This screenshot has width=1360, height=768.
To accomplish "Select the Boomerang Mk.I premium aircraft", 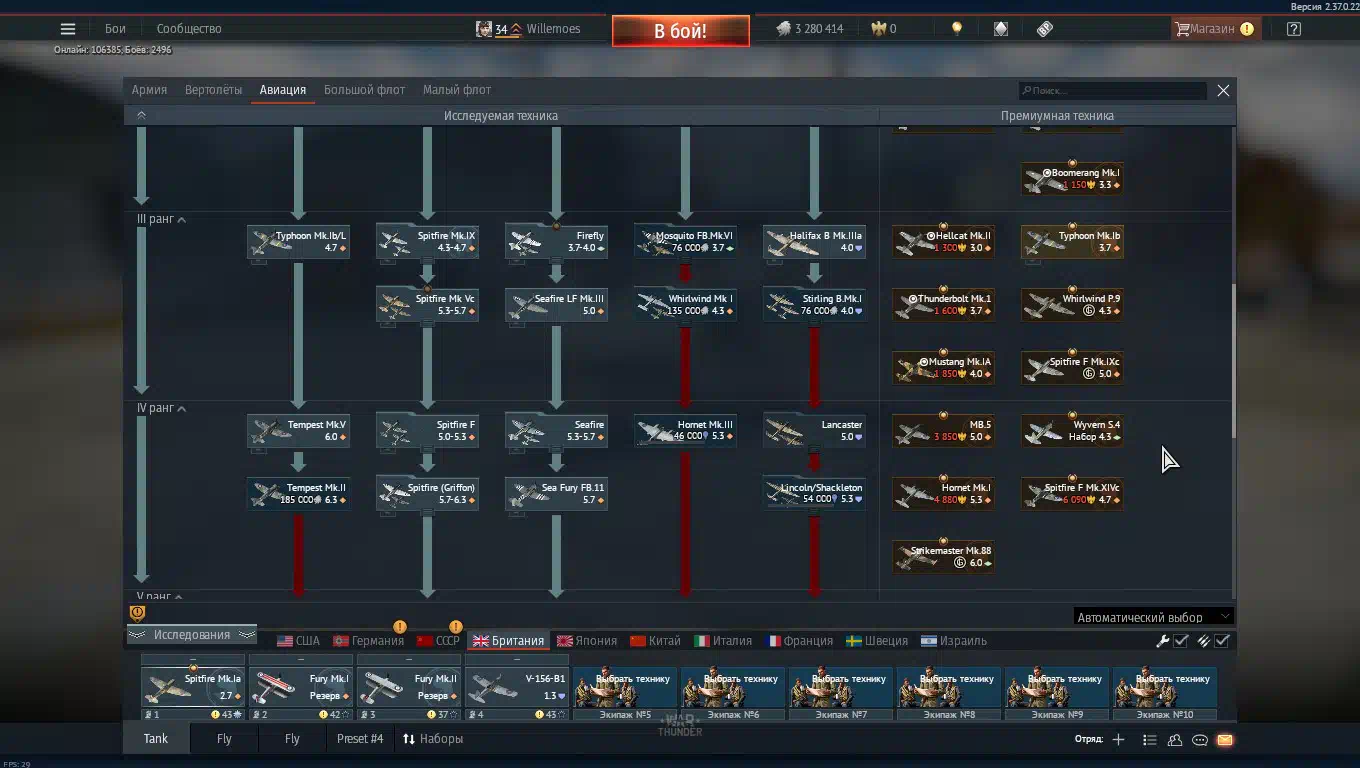I will click(1072, 179).
